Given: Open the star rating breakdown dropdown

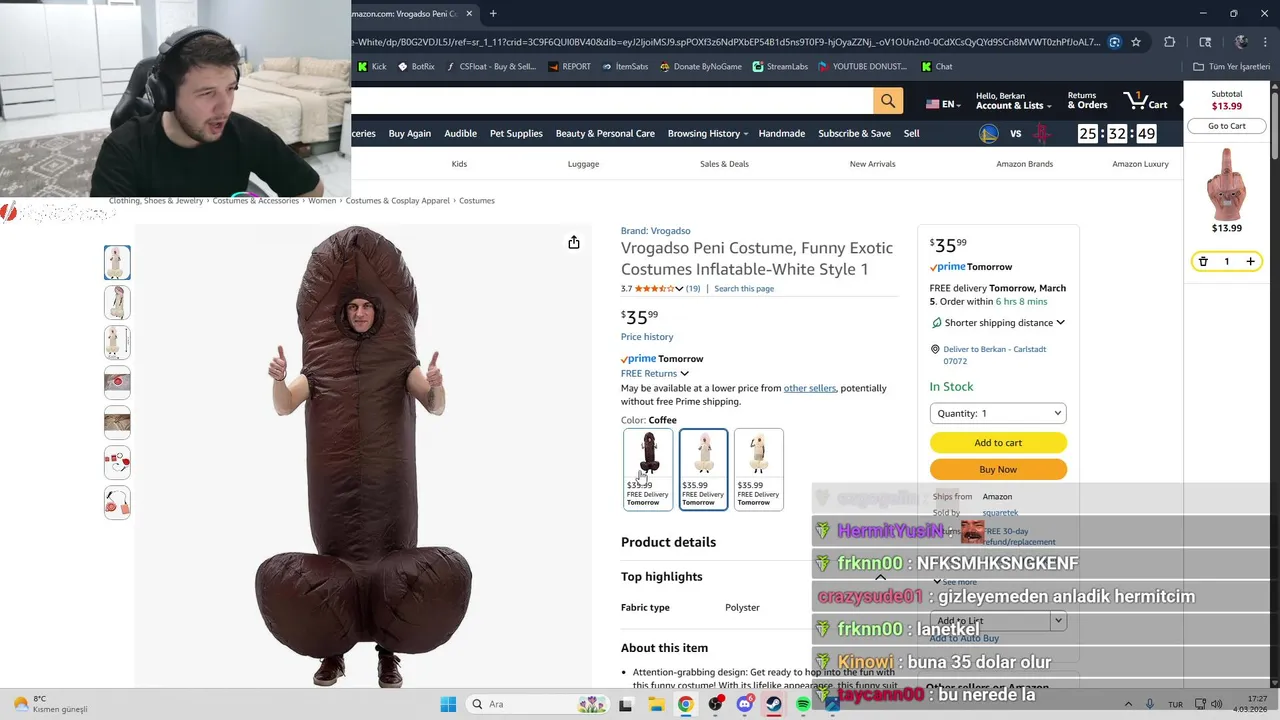Looking at the screenshot, I should 679,289.
